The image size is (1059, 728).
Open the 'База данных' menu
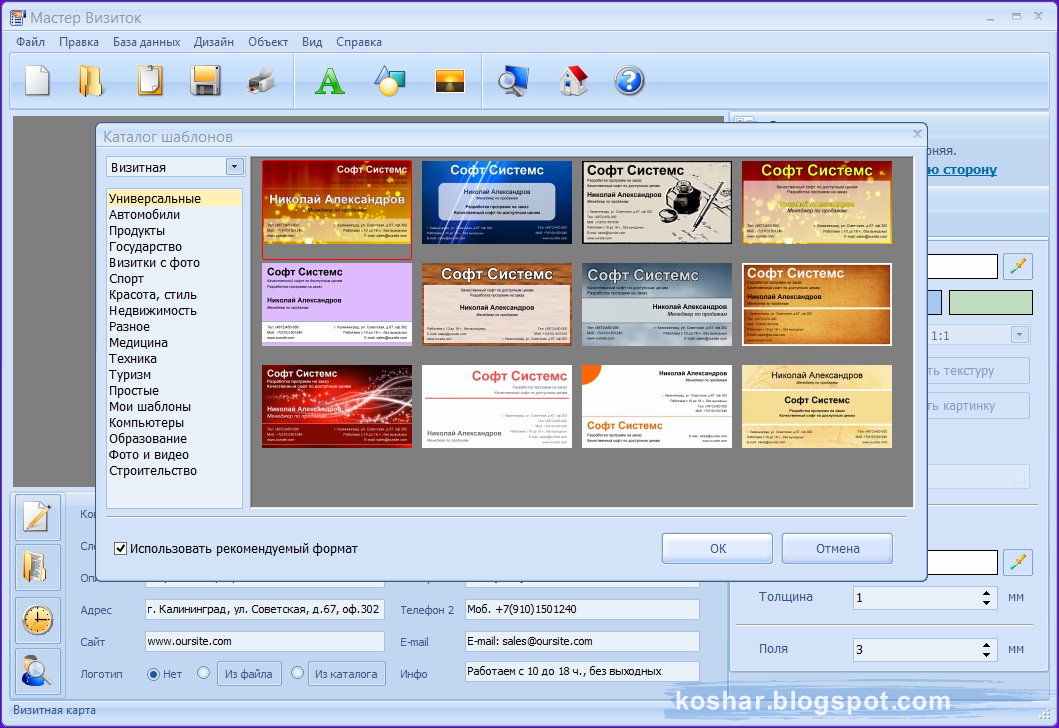click(146, 42)
